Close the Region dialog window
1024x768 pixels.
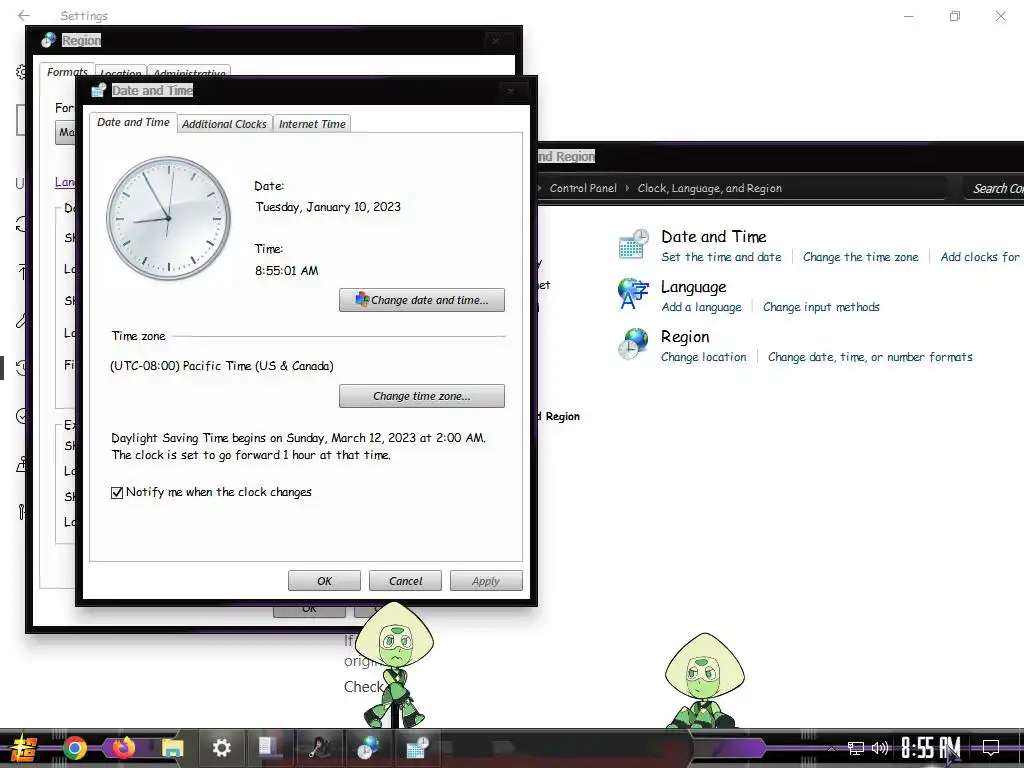pyautogui.click(x=496, y=40)
